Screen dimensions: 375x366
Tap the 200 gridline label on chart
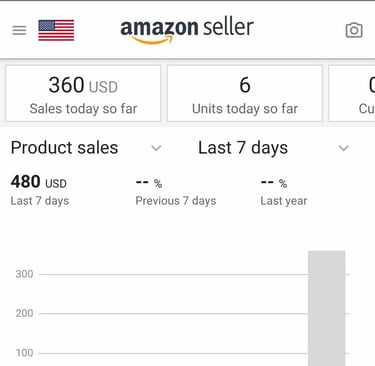tap(24, 313)
